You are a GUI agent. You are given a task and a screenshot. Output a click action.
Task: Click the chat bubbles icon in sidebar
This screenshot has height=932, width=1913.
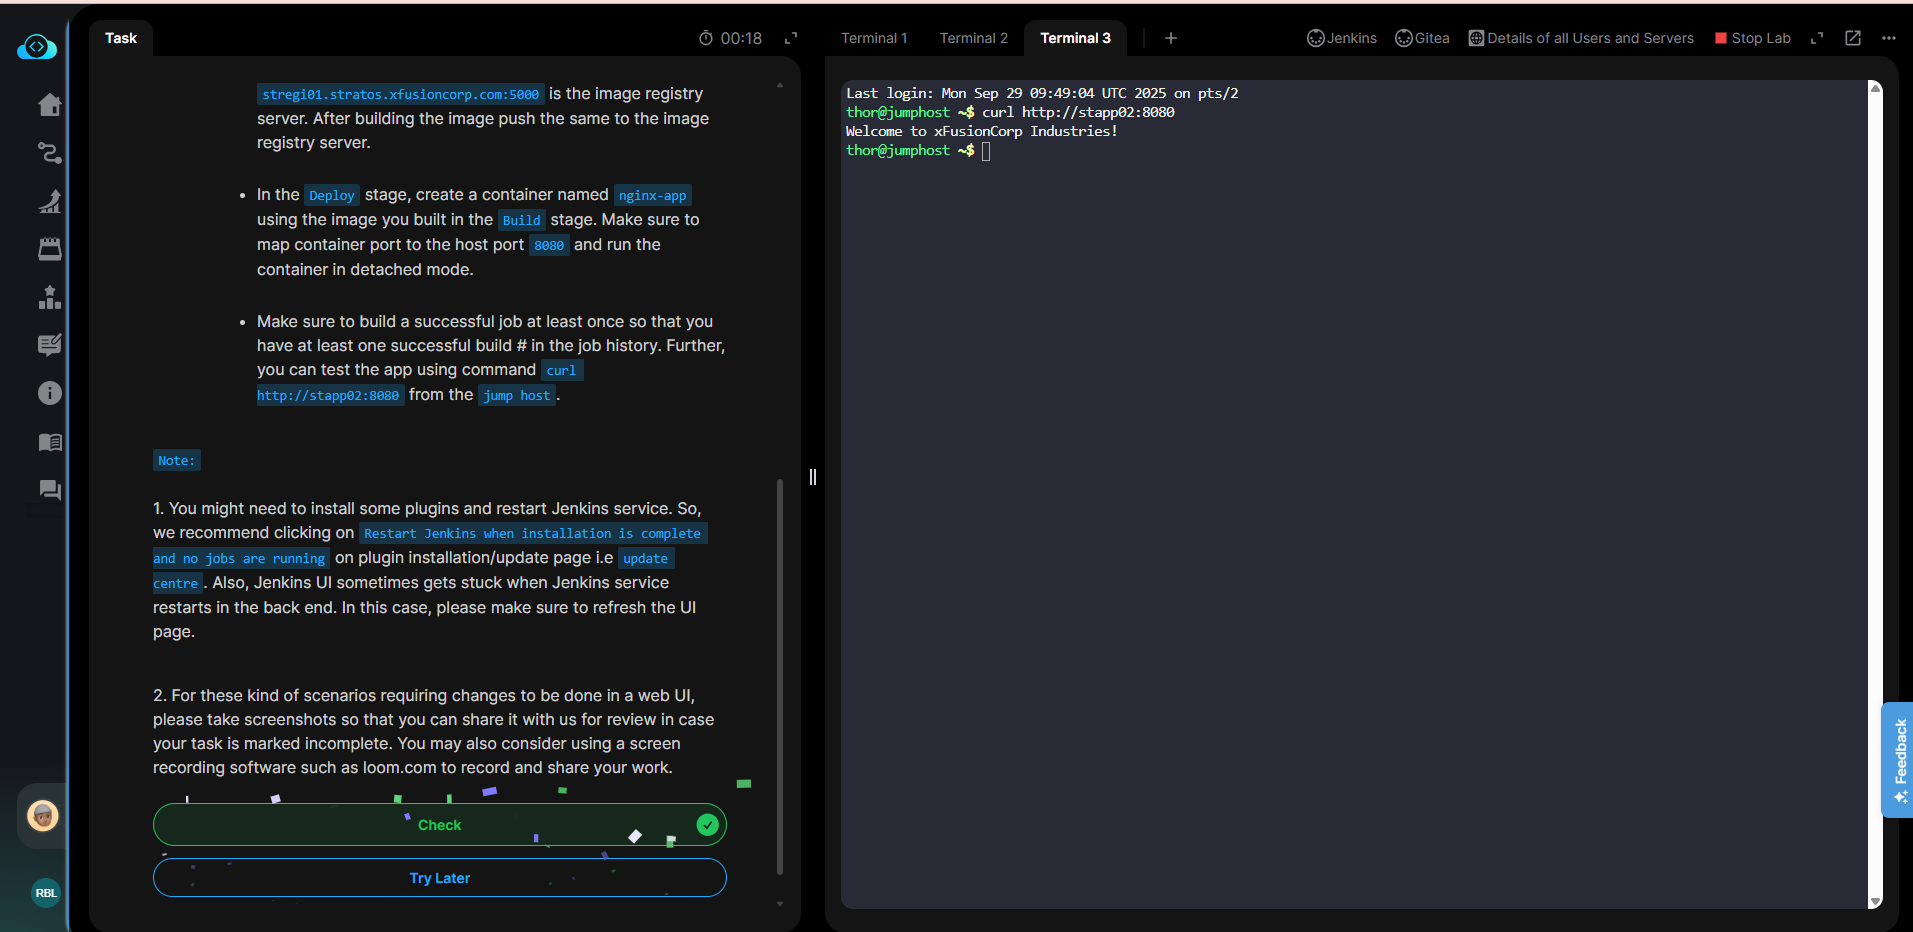(49, 490)
